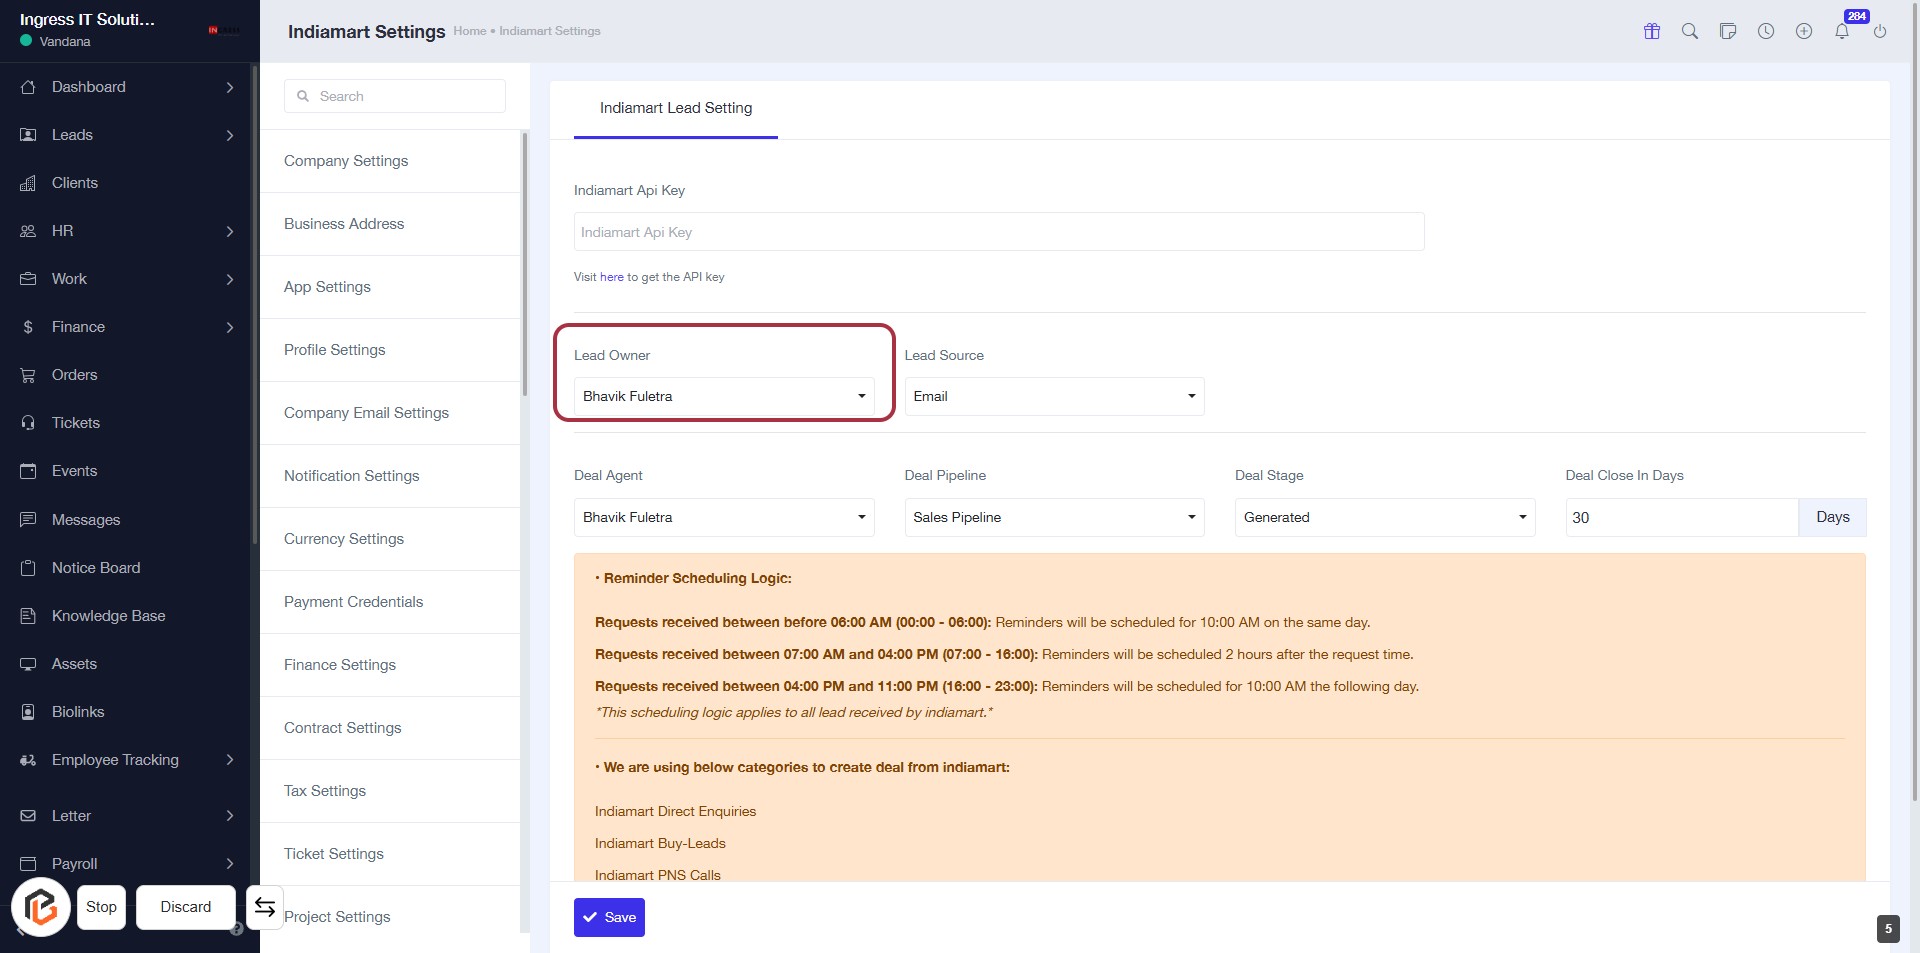This screenshot has width=1920, height=953.
Task: Expand the Finance sidebar menu
Action: 128,327
